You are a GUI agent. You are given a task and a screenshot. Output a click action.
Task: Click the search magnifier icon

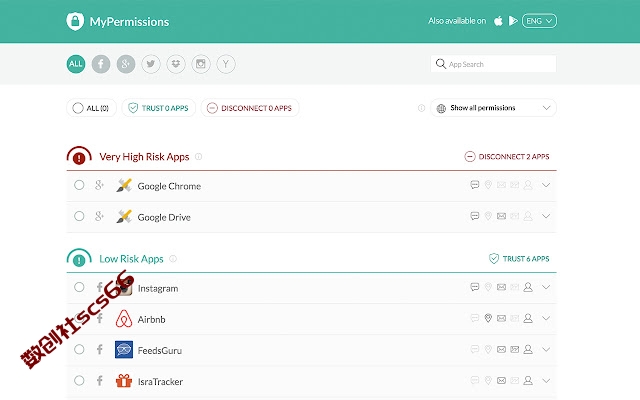pyautogui.click(x=440, y=64)
